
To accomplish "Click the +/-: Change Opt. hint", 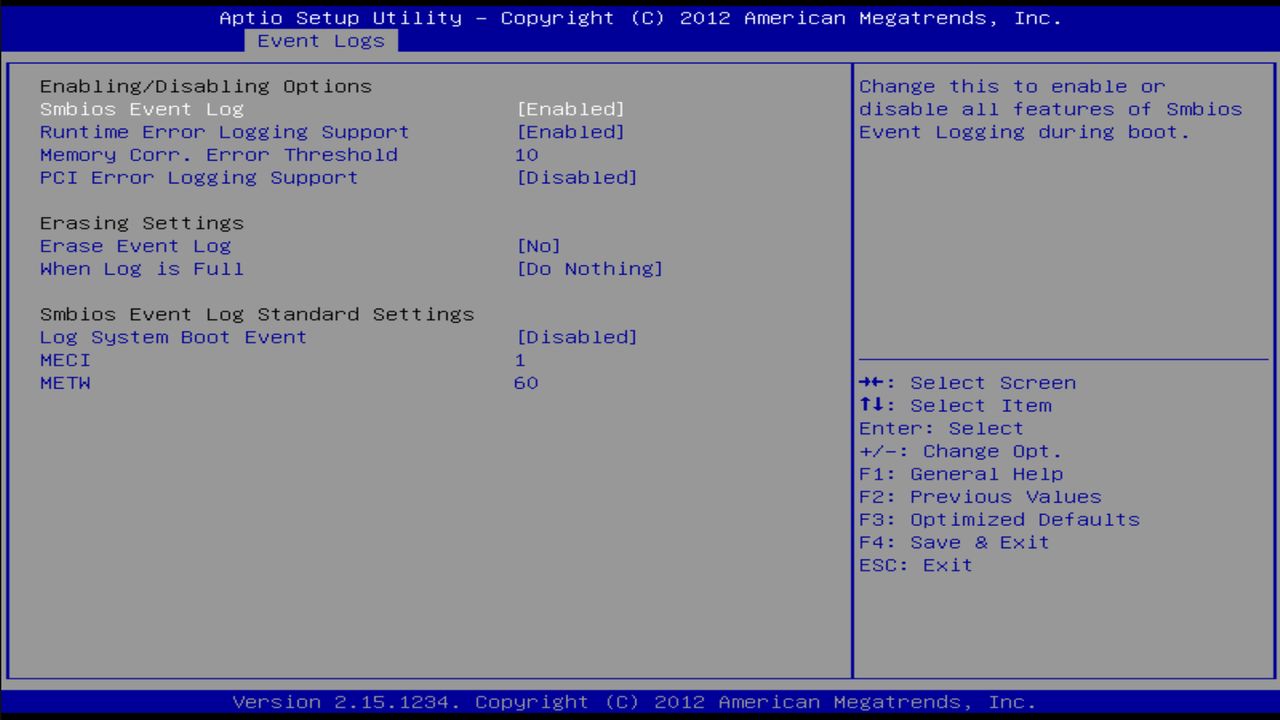I will click(x=961, y=452).
